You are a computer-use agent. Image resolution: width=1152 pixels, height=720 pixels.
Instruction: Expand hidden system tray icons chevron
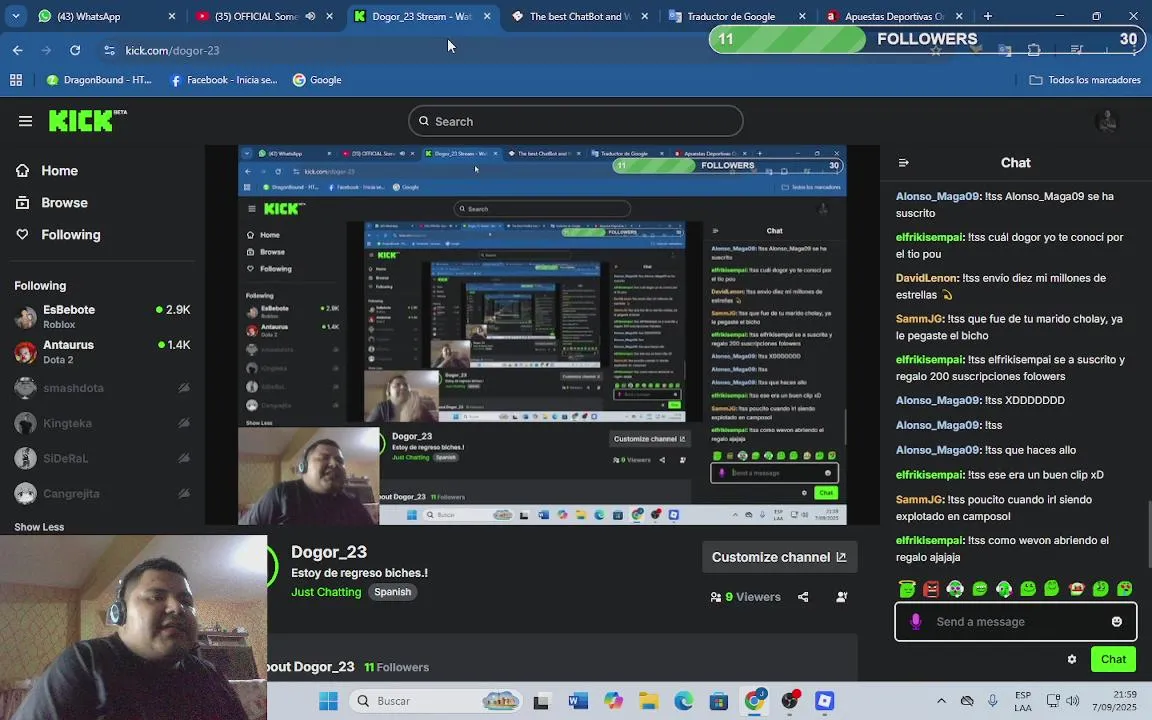pyautogui.click(x=941, y=701)
